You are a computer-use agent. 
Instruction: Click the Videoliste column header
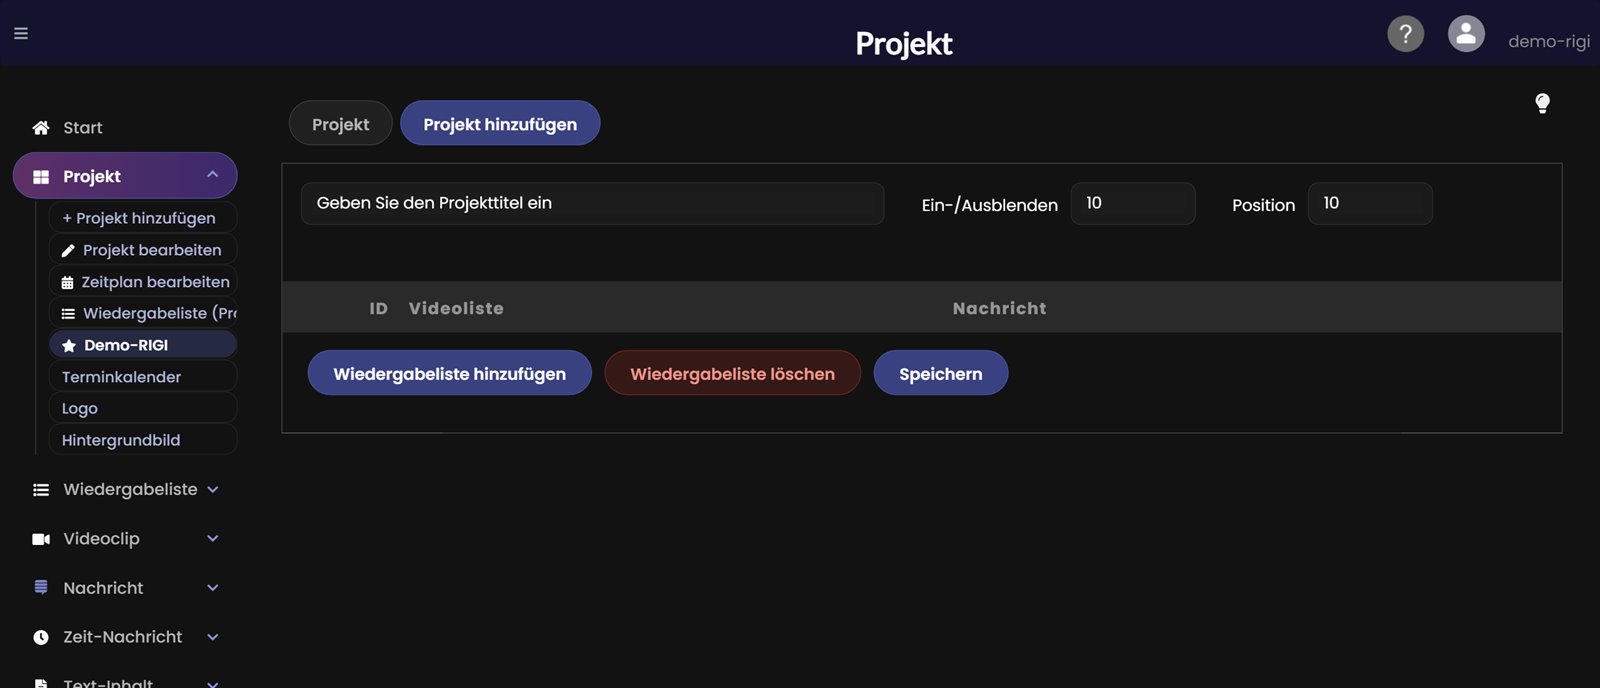456,308
